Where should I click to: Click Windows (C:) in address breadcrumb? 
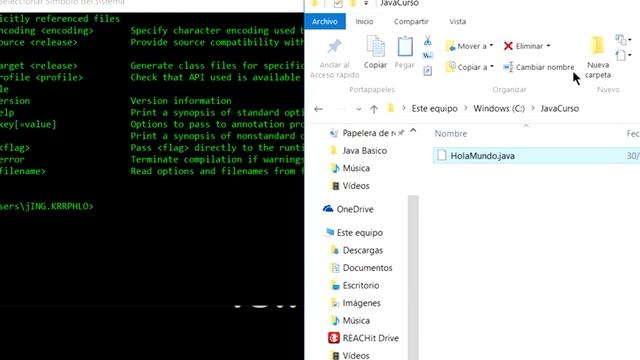pos(499,109)
